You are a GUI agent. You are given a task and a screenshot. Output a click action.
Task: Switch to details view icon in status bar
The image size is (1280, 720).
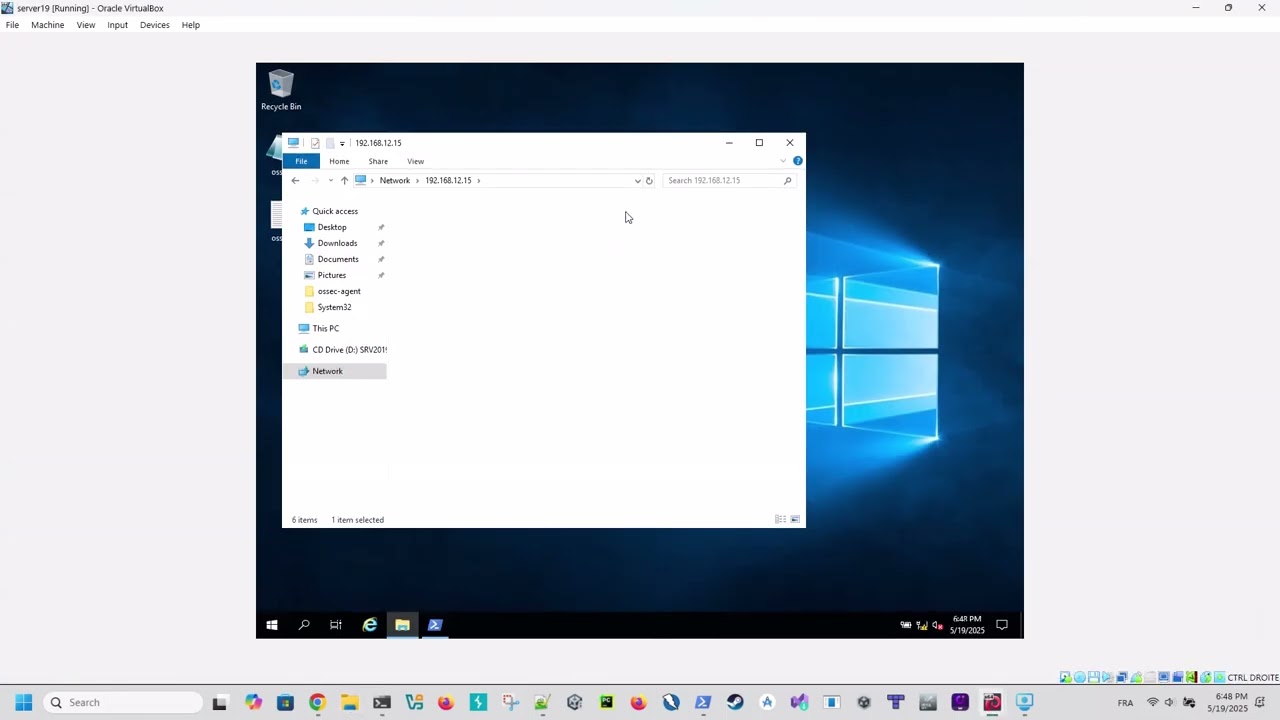pos(780,520)
